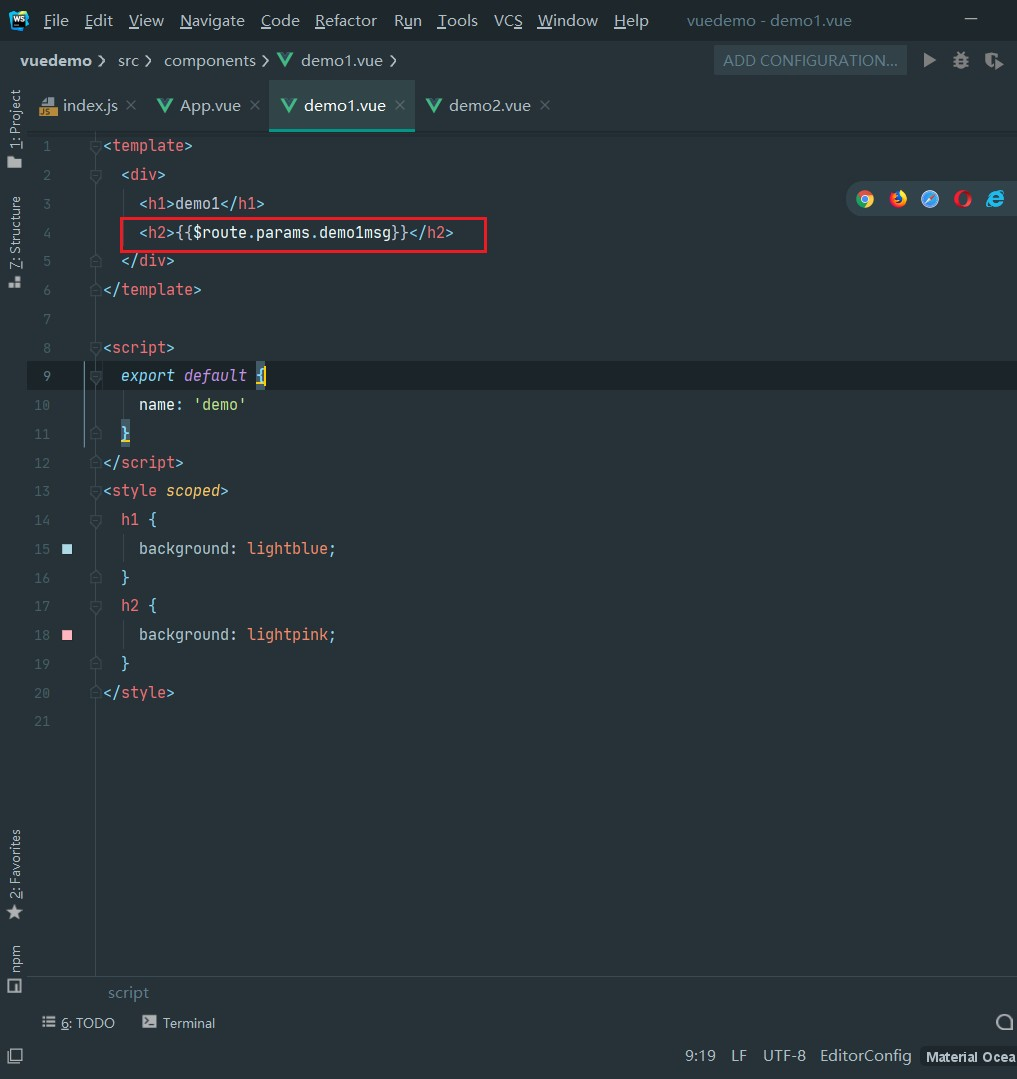The height and width of the screenshot is (1079, 1017).
Task: Open the npm tool window
Action: 14,968
